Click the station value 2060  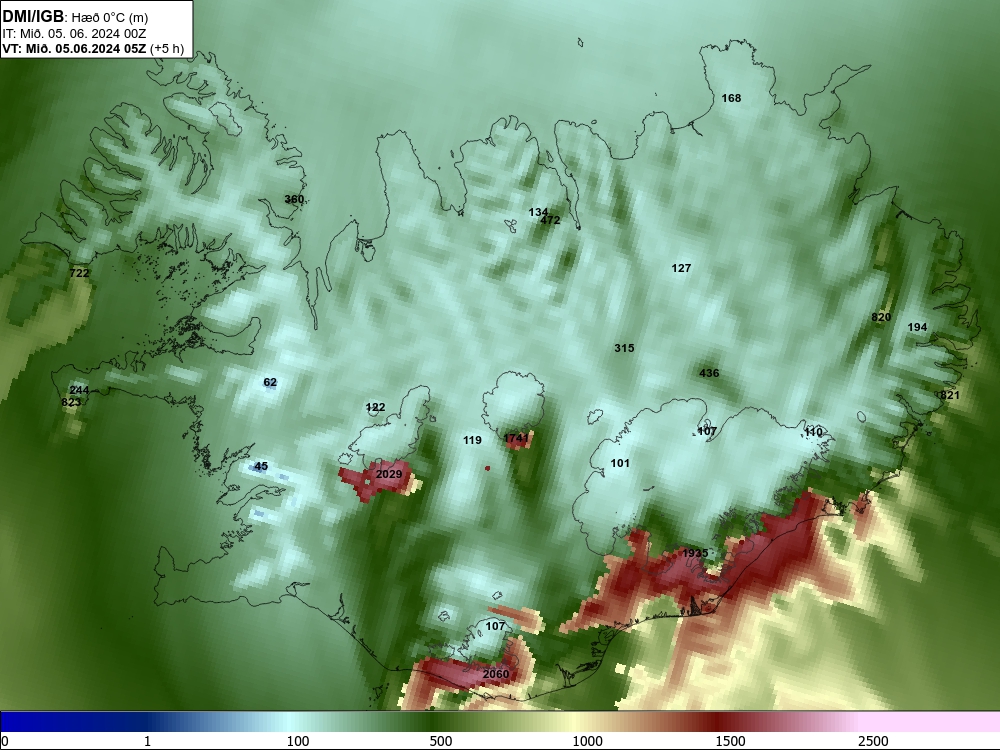point(496,674)
